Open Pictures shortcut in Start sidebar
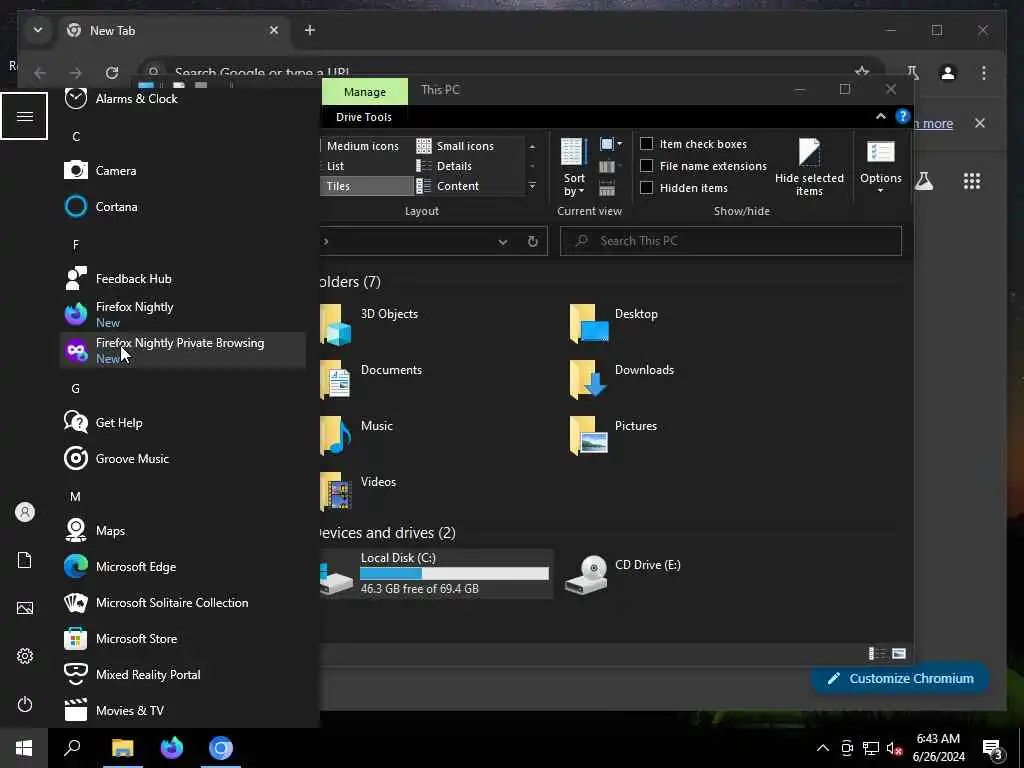Screen dimensions: 1024x768 tap(25, 608)
